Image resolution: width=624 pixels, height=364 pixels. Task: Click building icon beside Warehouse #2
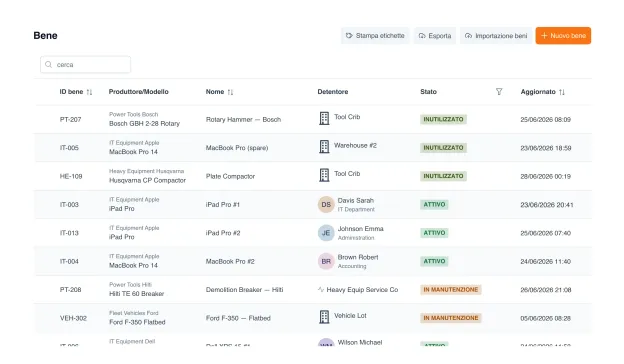click(324, 147)
